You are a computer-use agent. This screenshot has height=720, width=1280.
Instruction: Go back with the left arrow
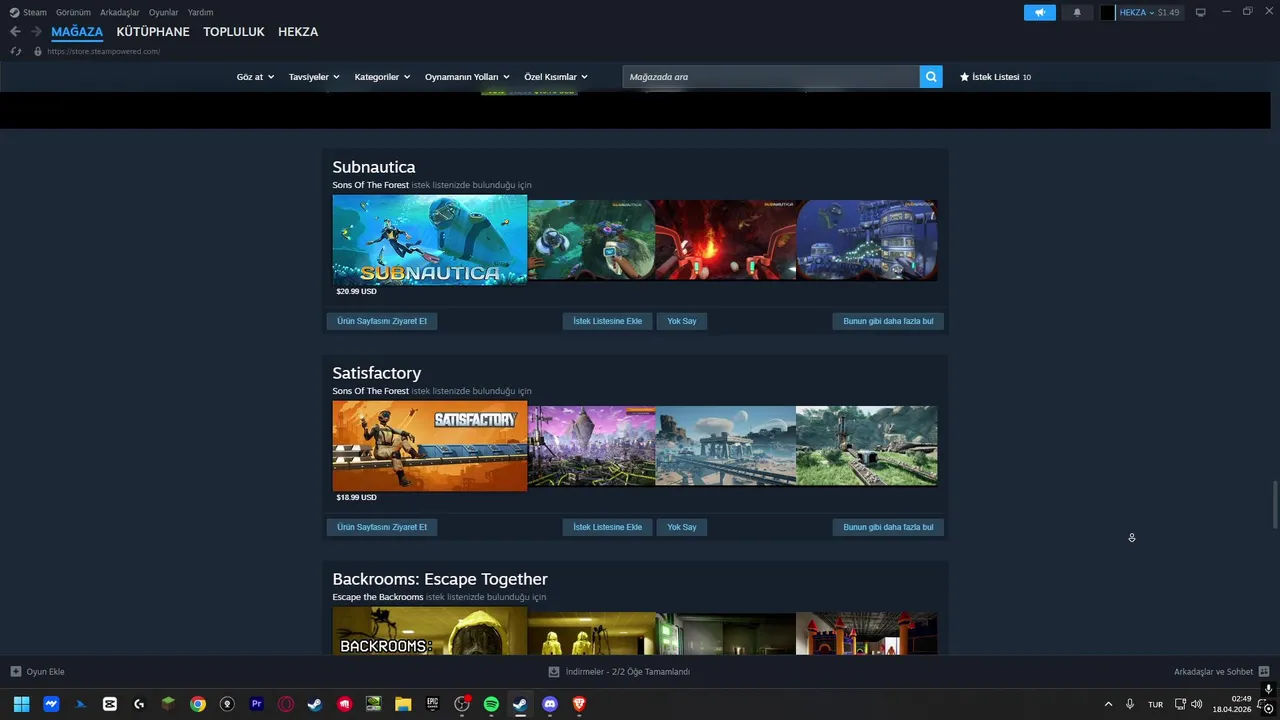15,32
